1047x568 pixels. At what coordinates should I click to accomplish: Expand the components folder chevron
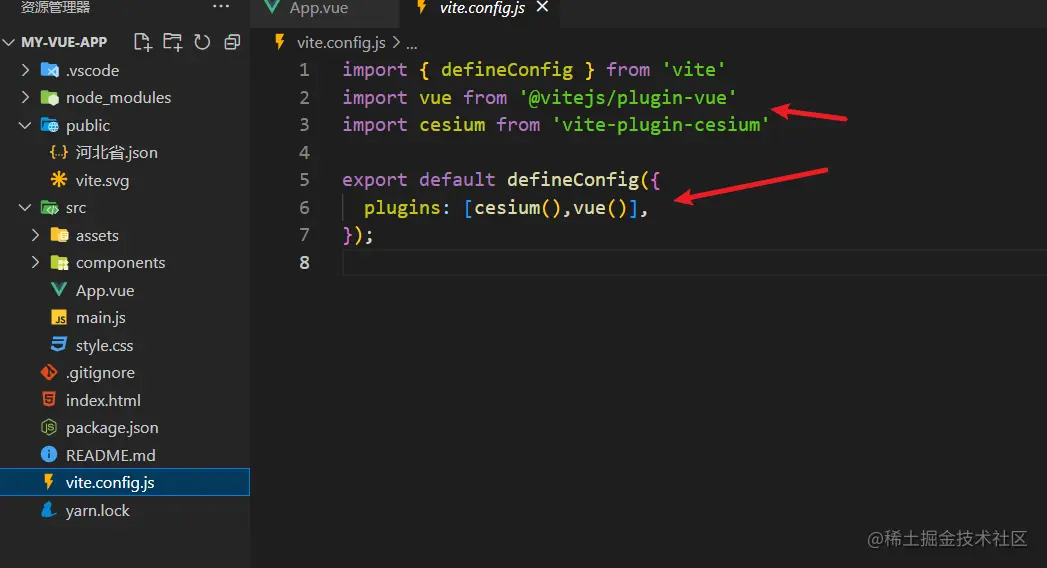click(x=35, y=262)
